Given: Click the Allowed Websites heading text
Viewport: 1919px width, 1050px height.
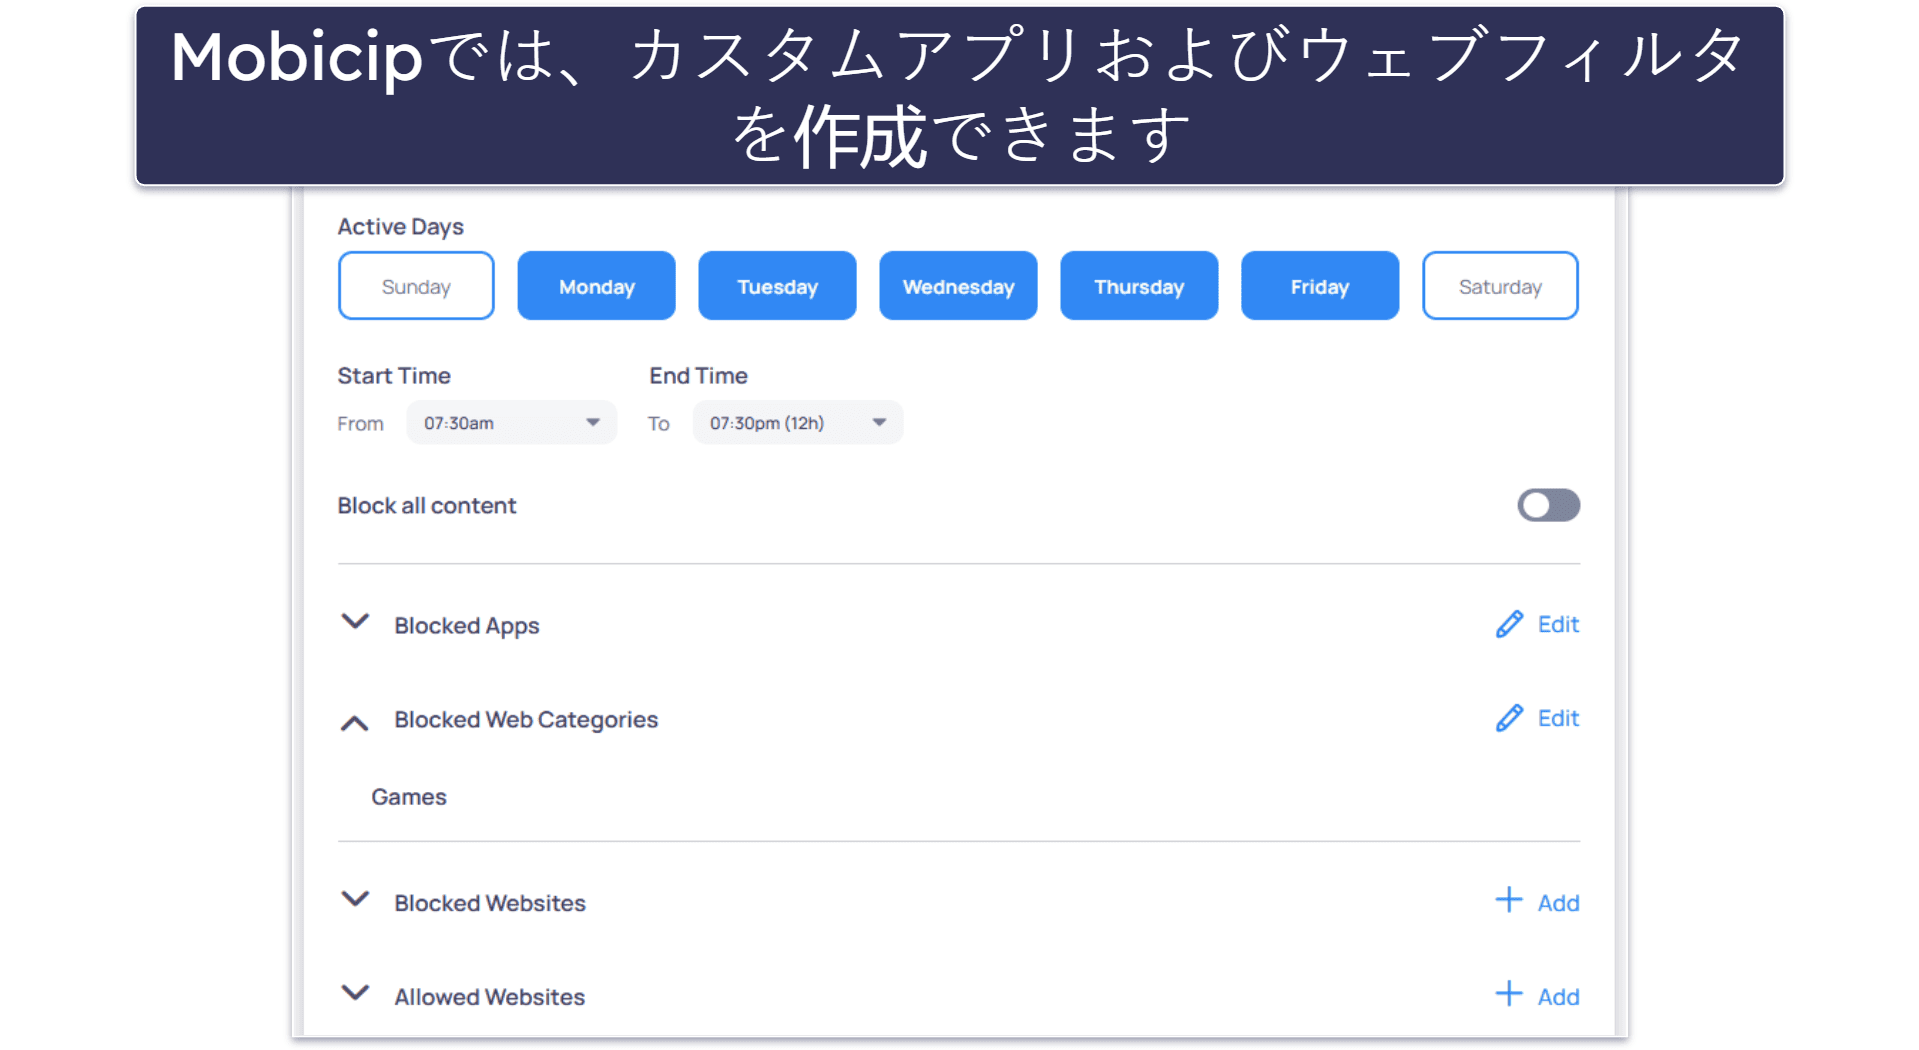Looking at the screenshot, I should coord(490,997).
